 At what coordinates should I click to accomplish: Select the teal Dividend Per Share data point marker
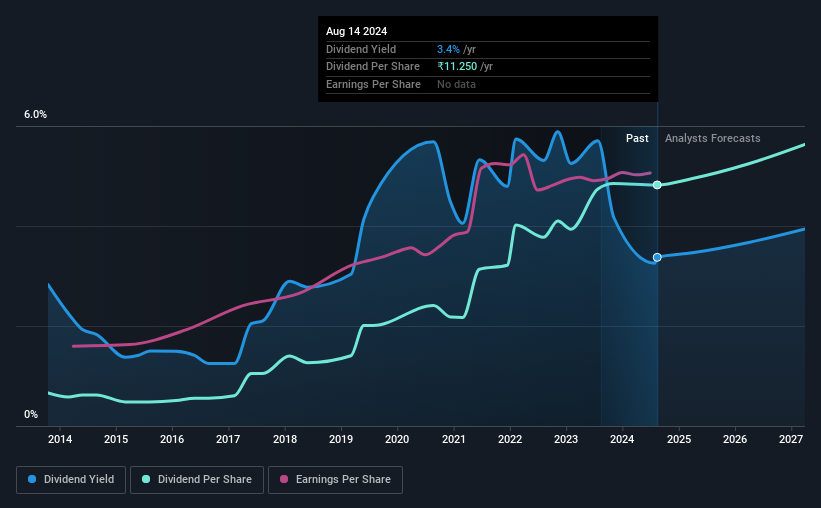(x=657, y=185)
